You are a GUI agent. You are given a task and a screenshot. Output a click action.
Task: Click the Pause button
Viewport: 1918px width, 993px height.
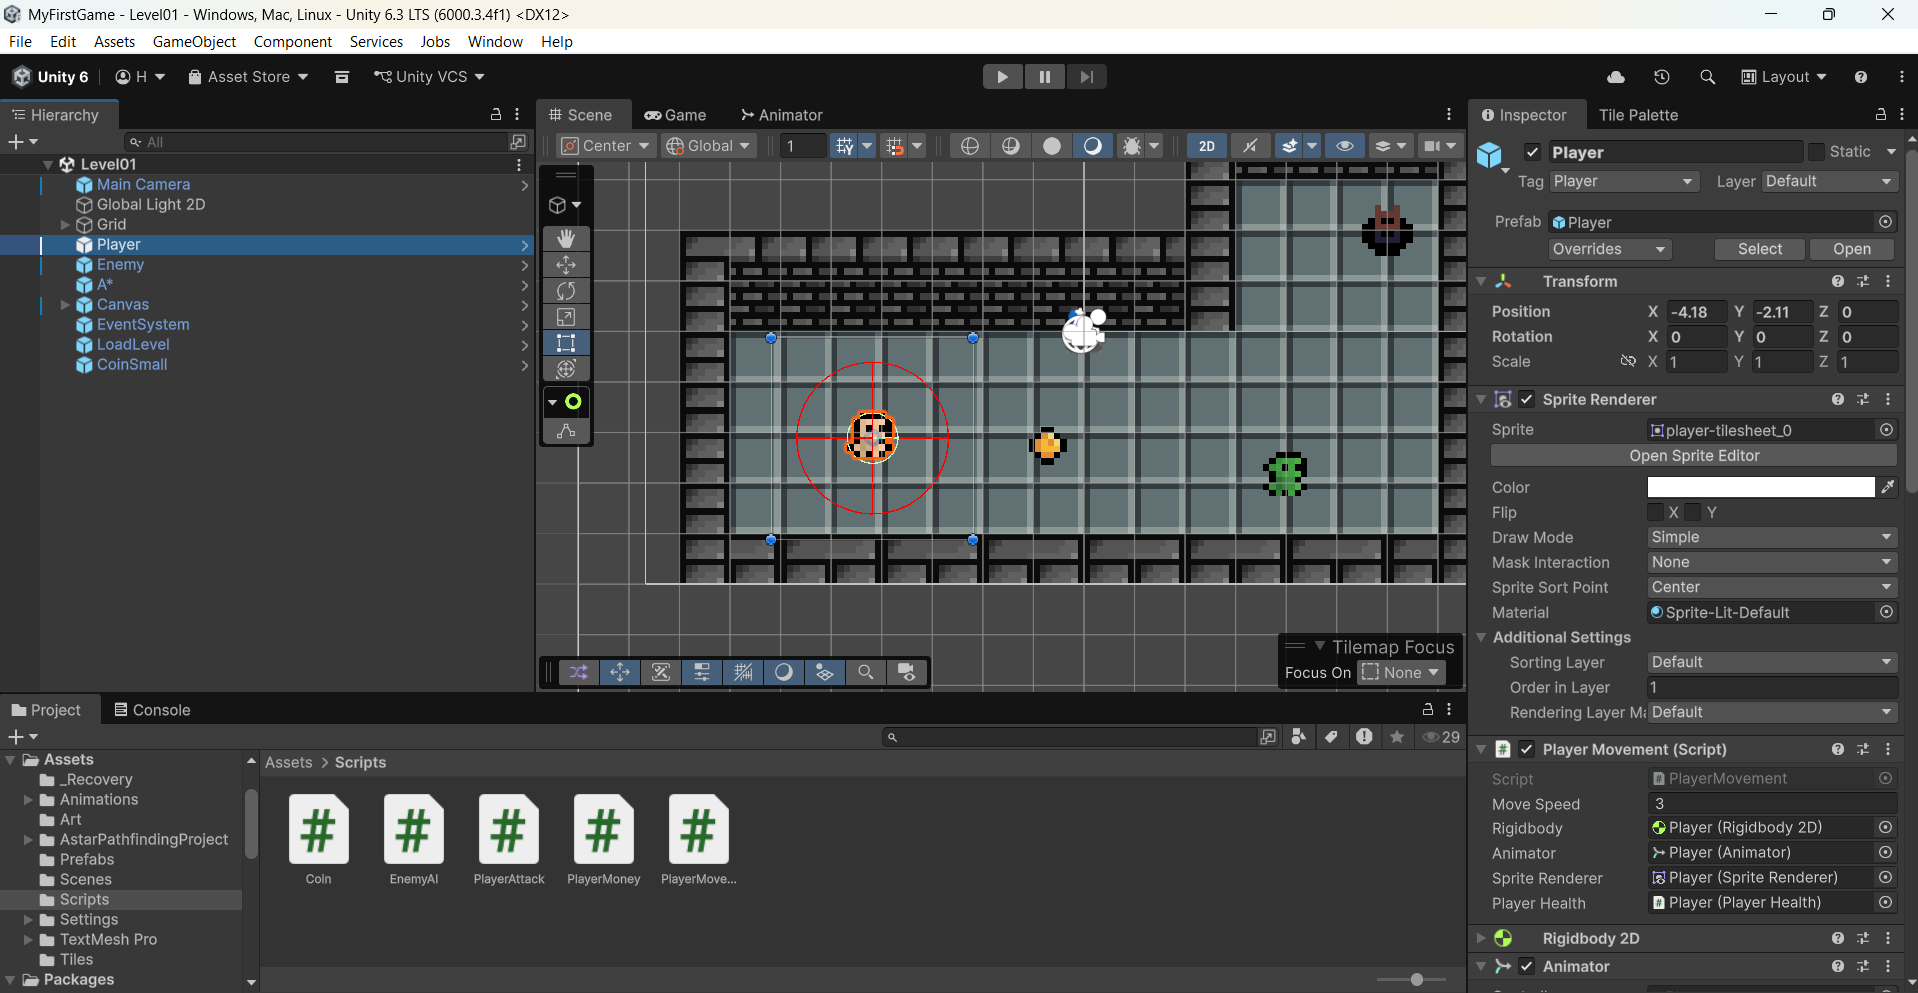pyautogui.click(x=1044, y=77)
